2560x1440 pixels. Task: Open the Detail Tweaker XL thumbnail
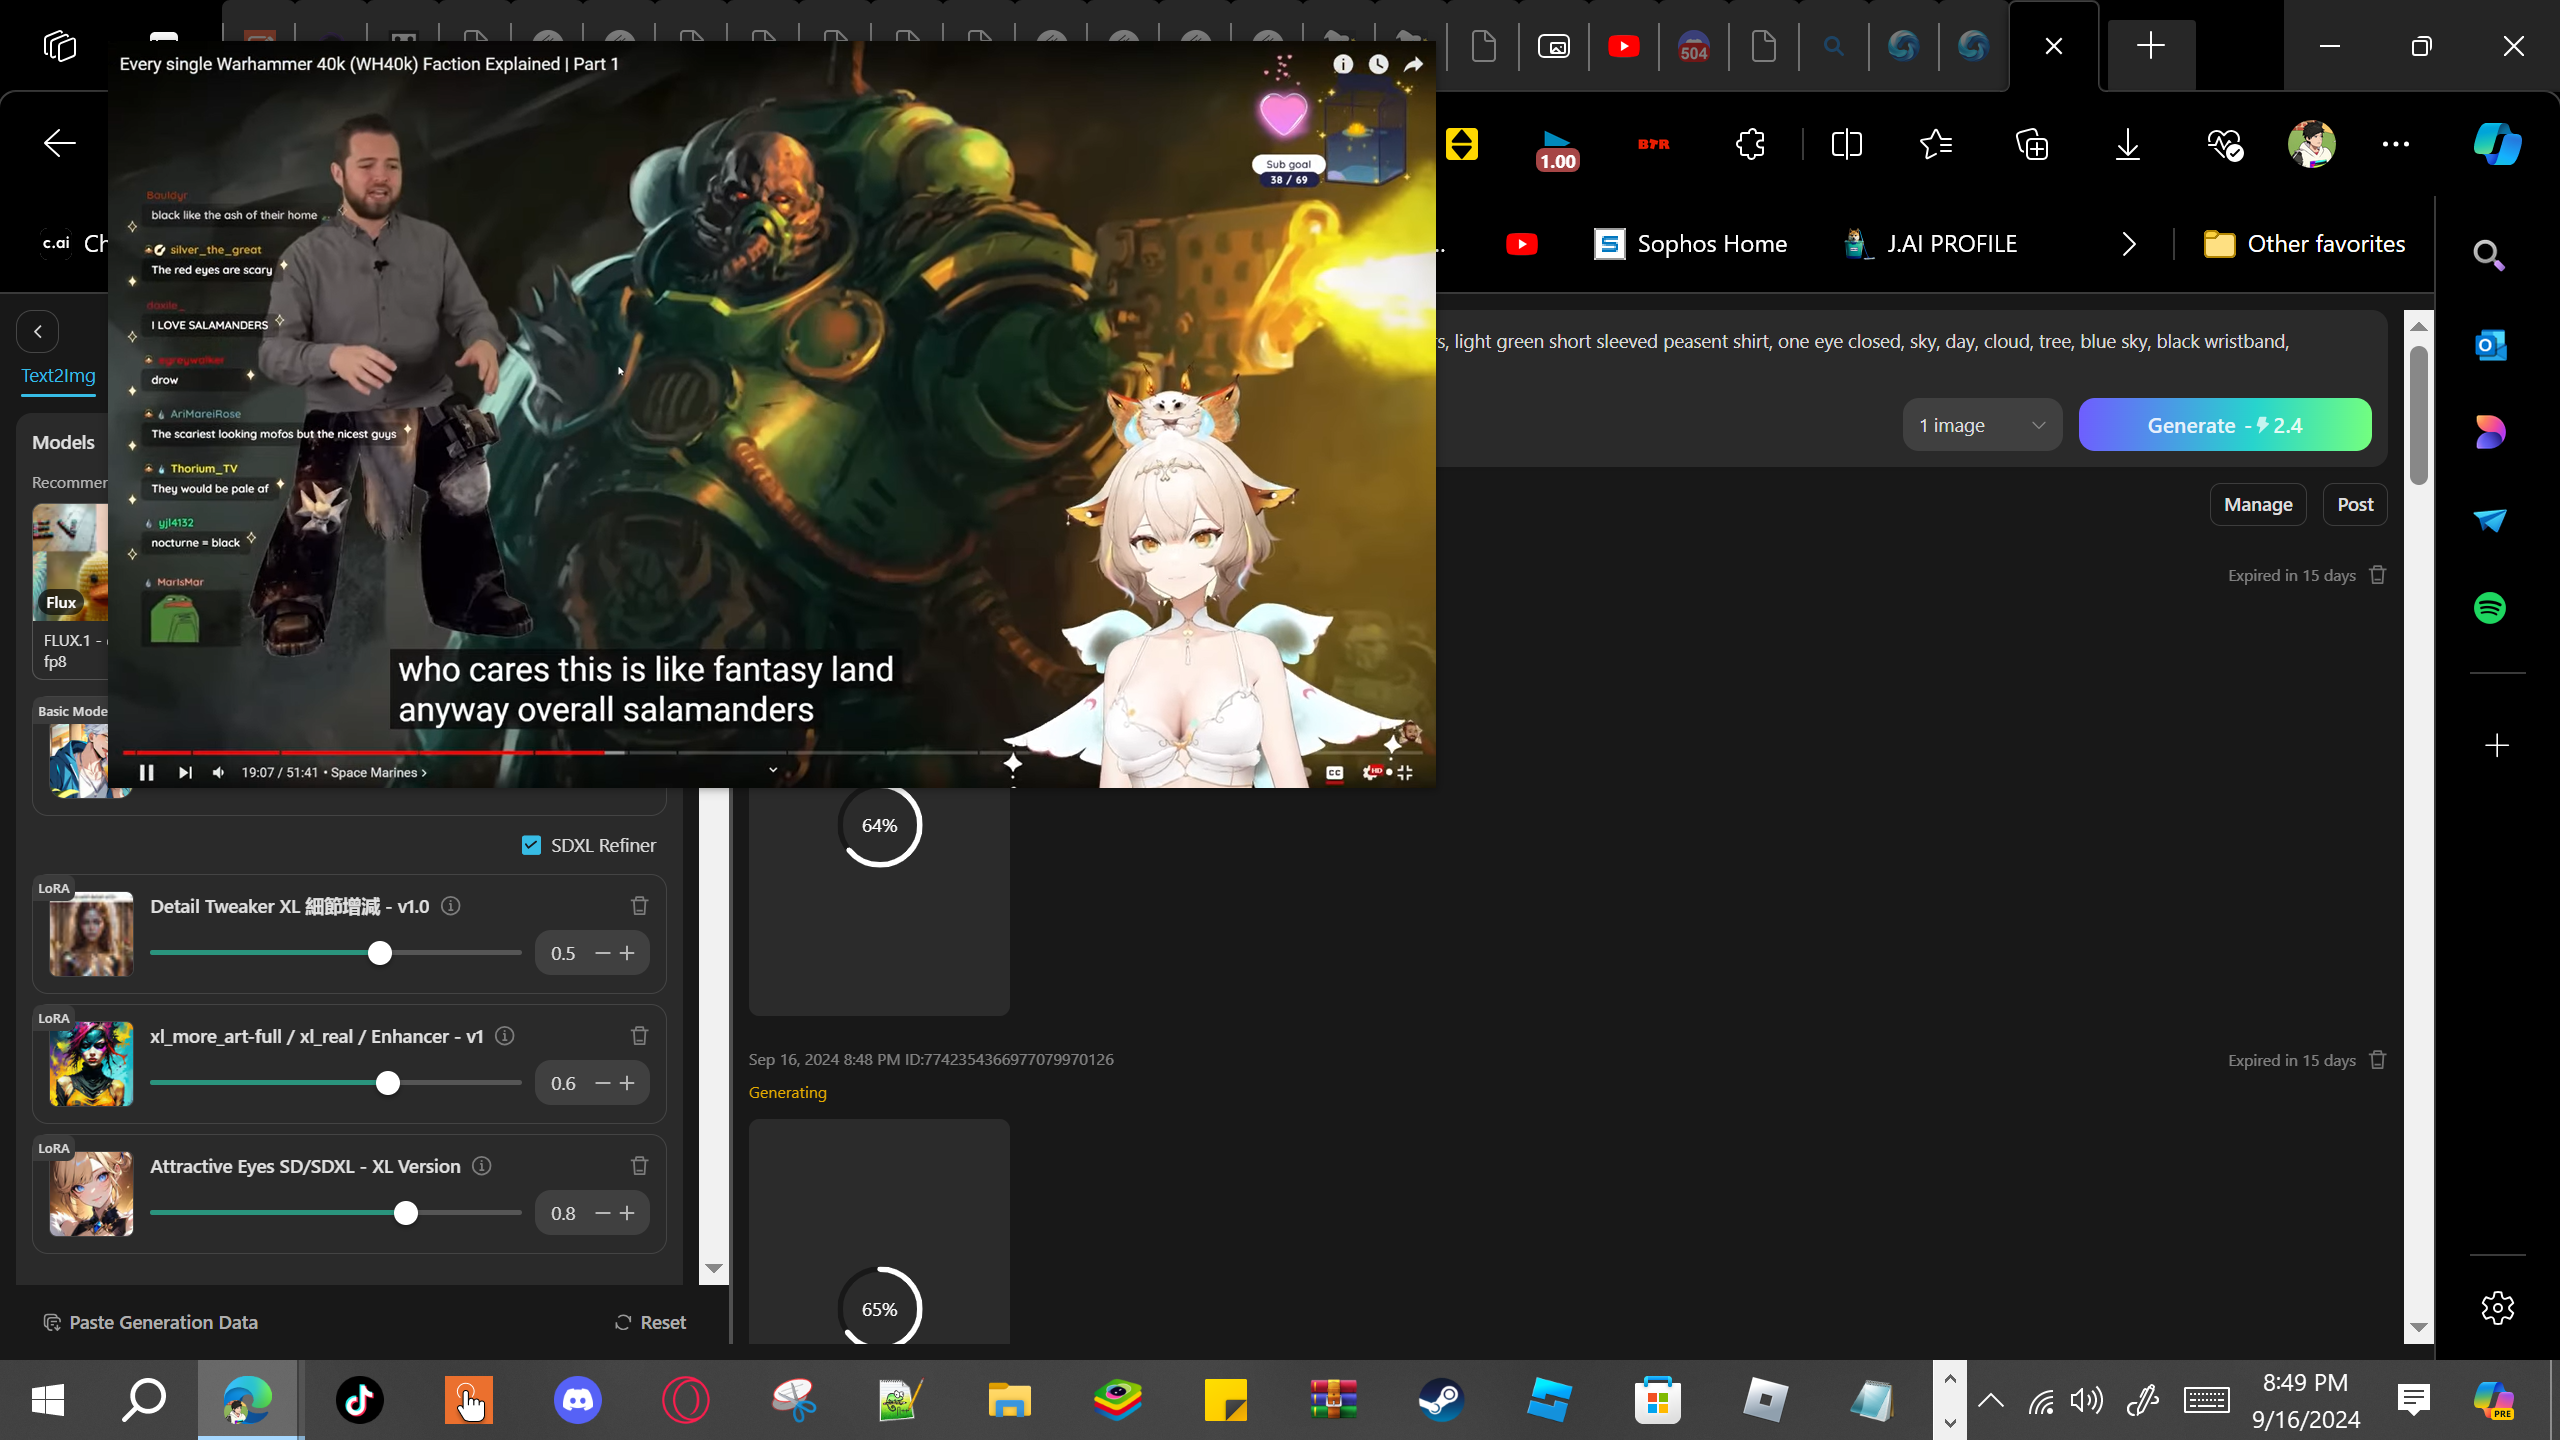(x=91, y=934)
